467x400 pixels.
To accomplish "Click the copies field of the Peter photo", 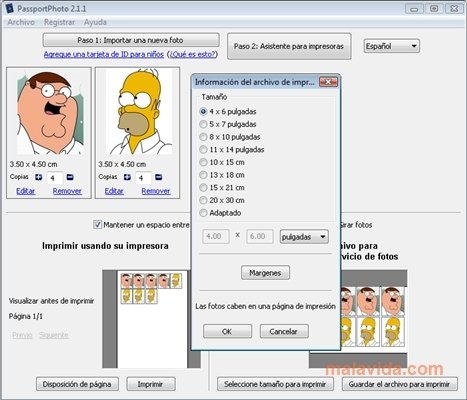I will tap(55, 178).
